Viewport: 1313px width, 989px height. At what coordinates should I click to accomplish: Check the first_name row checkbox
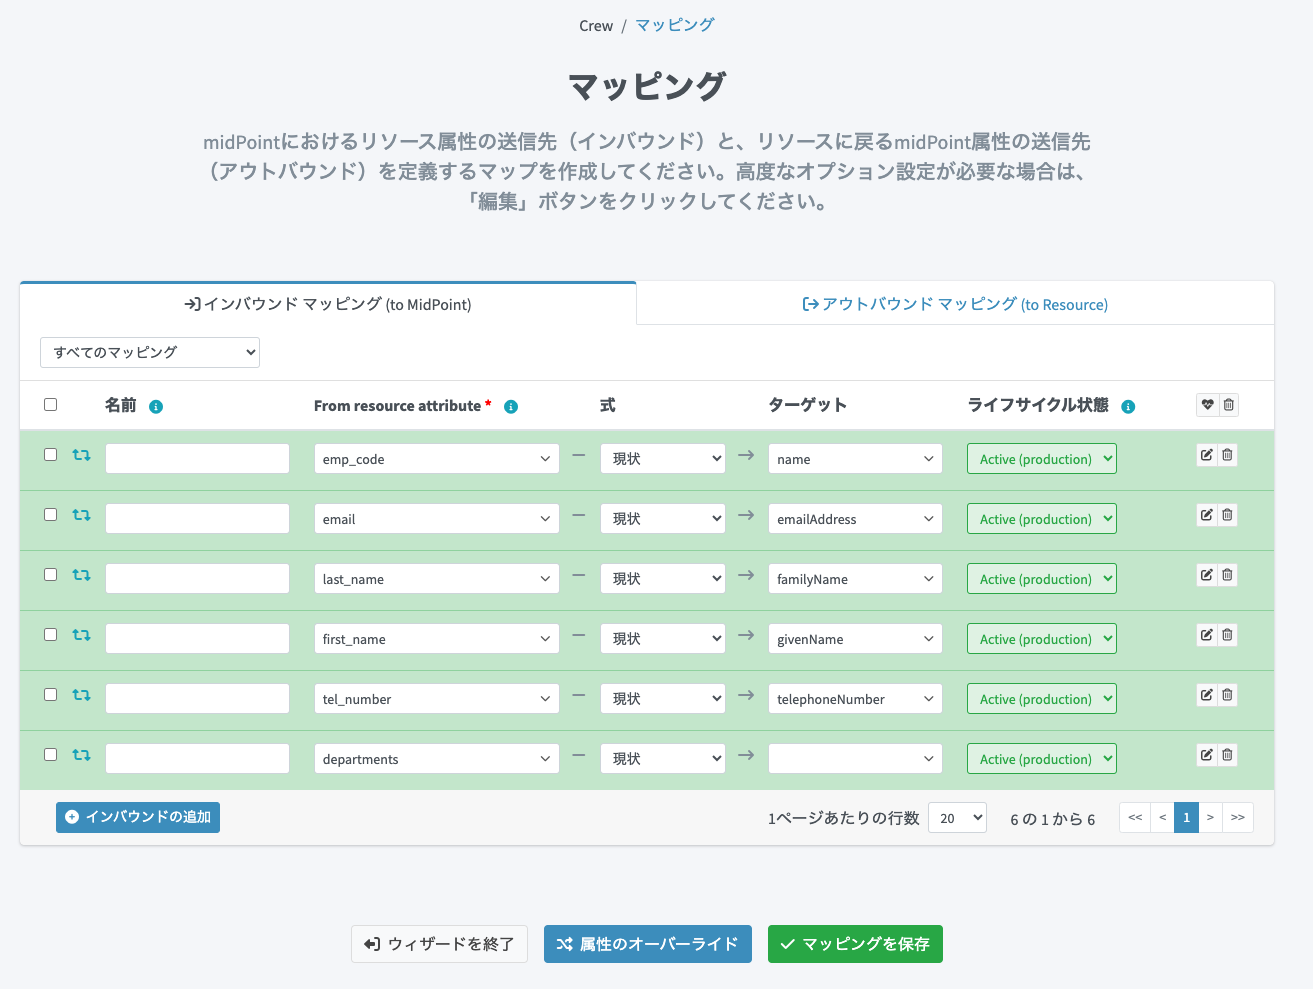pos(50,634)
